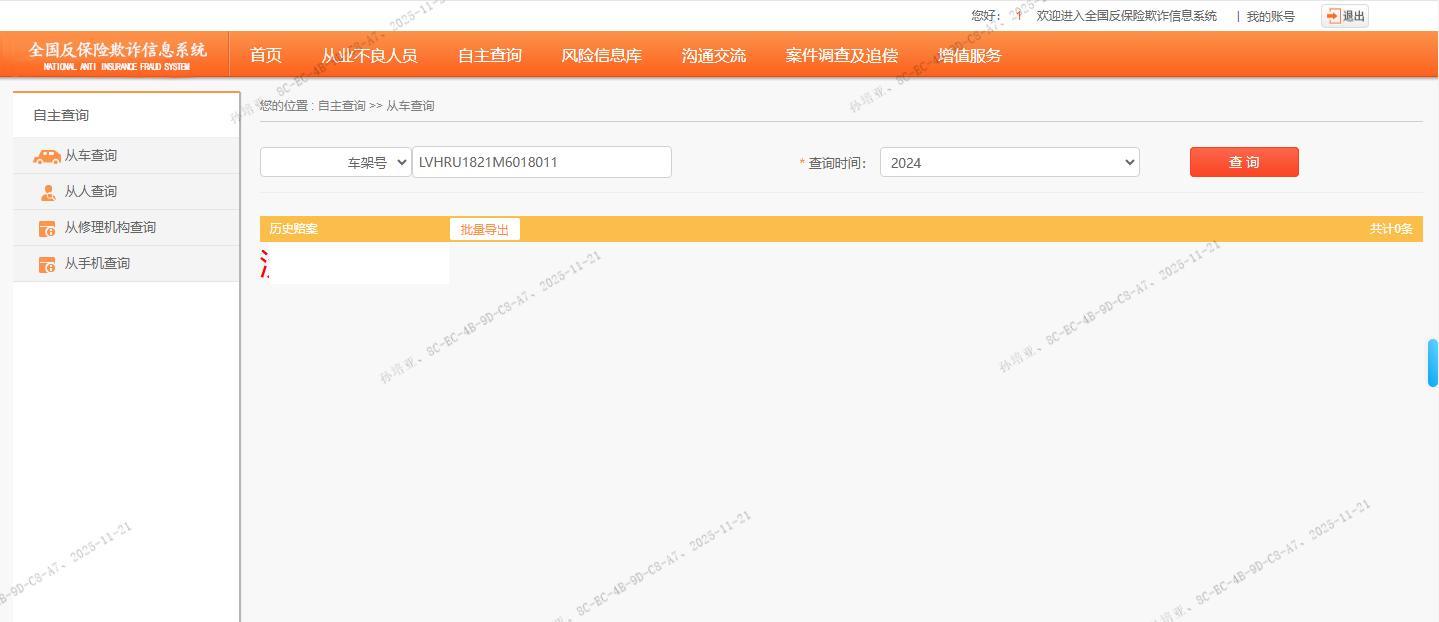Screen dimensions: 1439x622
Task: Click the blue scrollbar handle on right edge
Action: pyautogui.click(x=1432, y=362)
